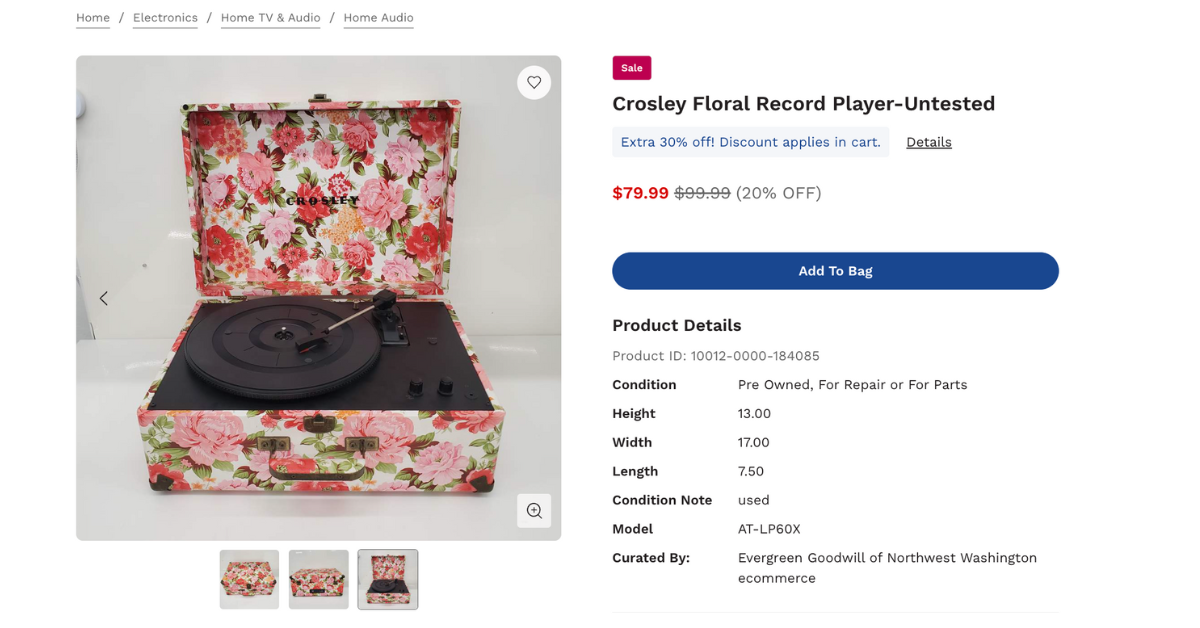The image size is (1200, 628).
Task: Add the record player to favorites with the heart
Action: [534, 82]
